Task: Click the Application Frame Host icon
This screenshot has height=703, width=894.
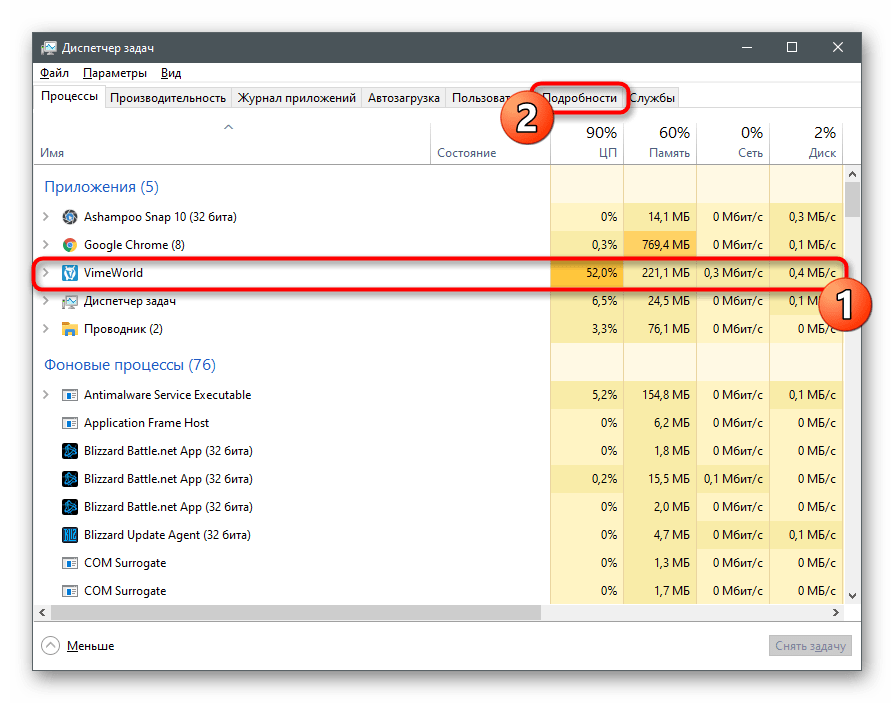Action: click(x=70, y=423)
